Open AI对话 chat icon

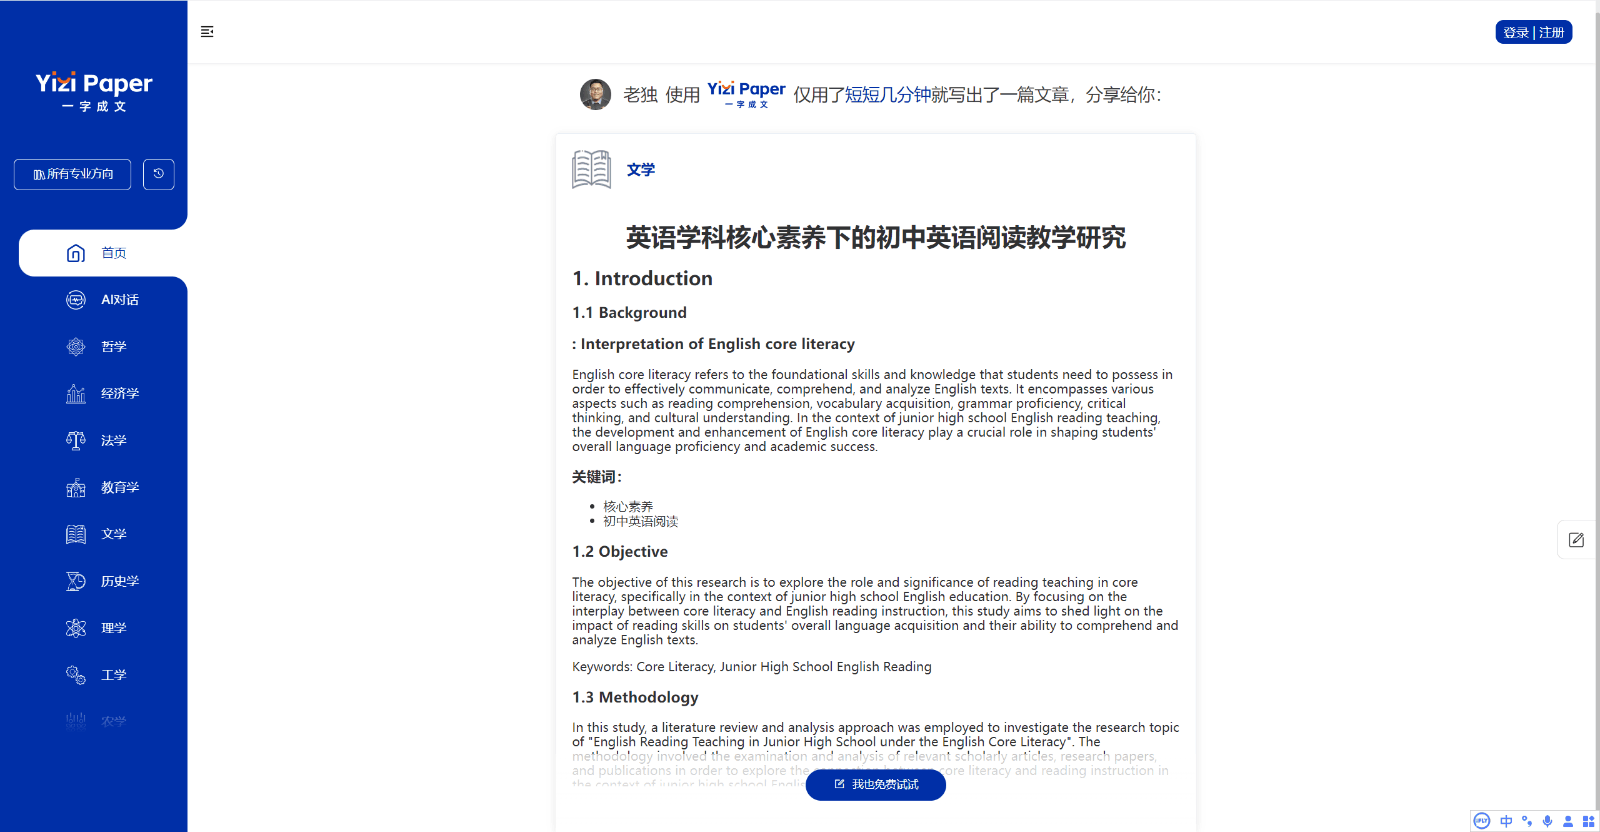(76, 300)
